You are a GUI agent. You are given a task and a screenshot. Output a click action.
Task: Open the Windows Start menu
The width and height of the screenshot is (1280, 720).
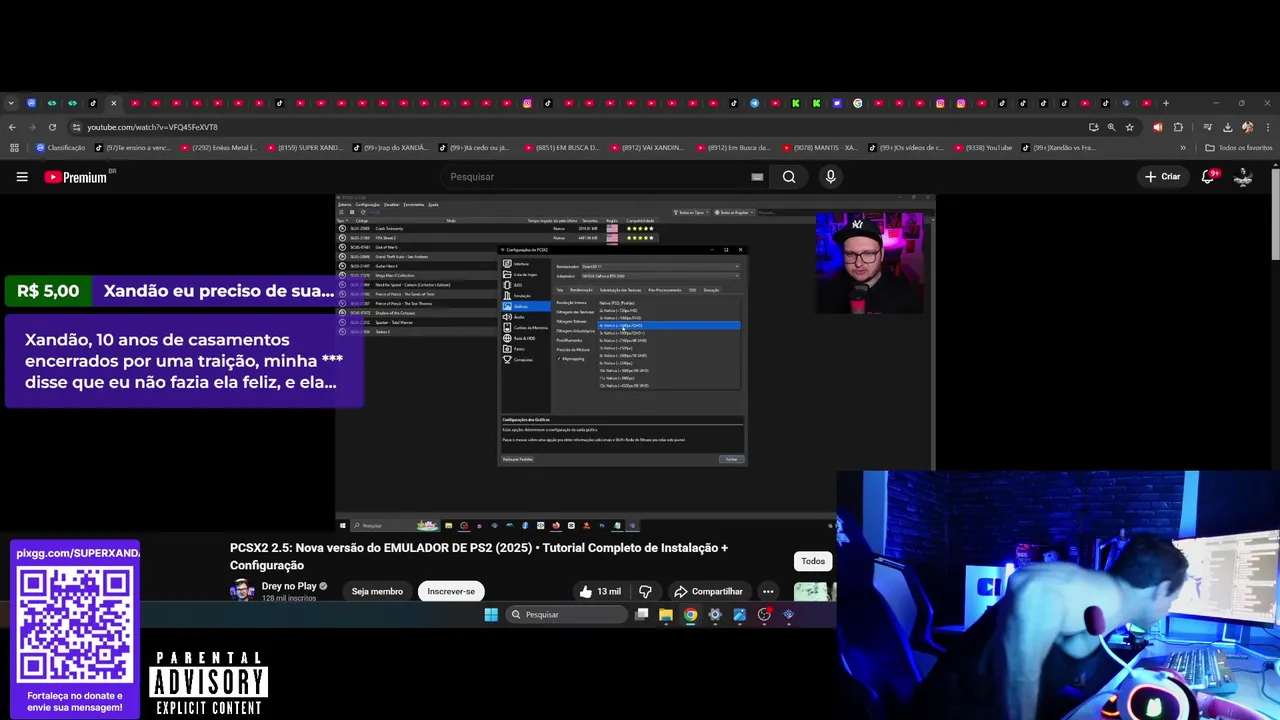coord(491,614)
